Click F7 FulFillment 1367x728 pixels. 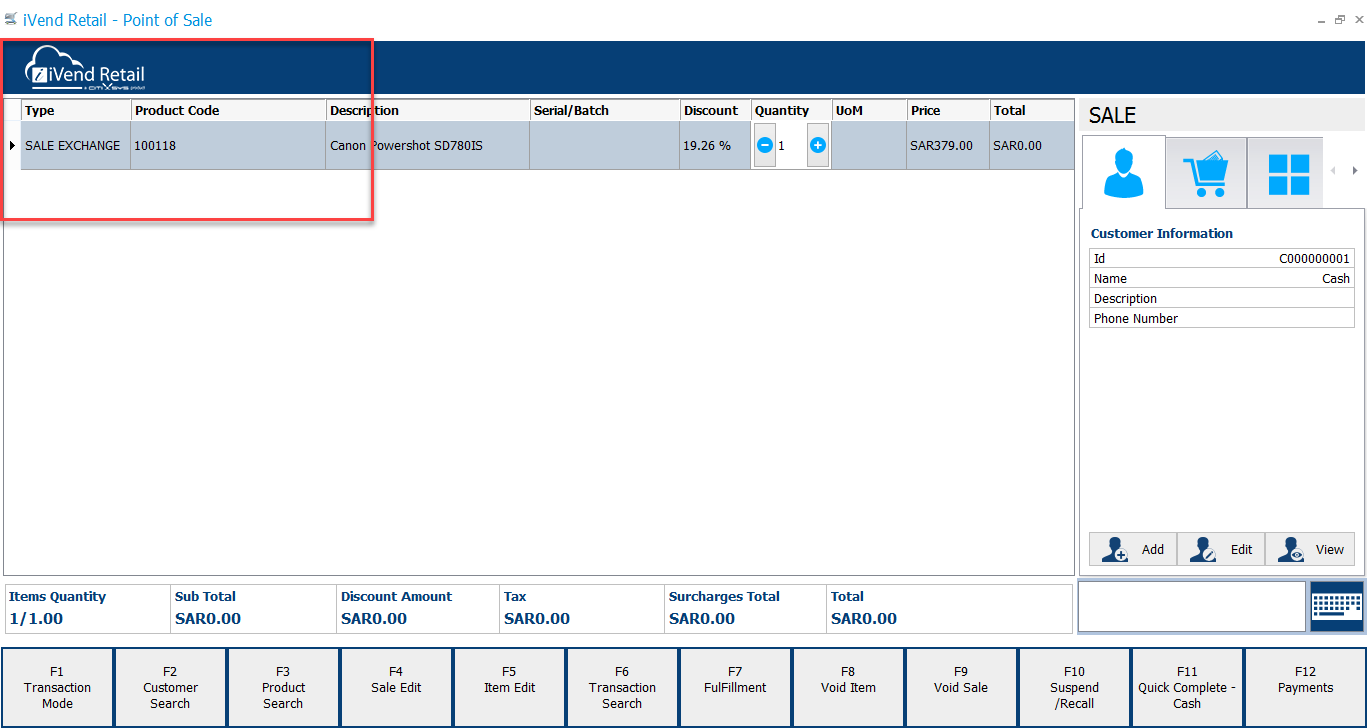tap(735, 687)
